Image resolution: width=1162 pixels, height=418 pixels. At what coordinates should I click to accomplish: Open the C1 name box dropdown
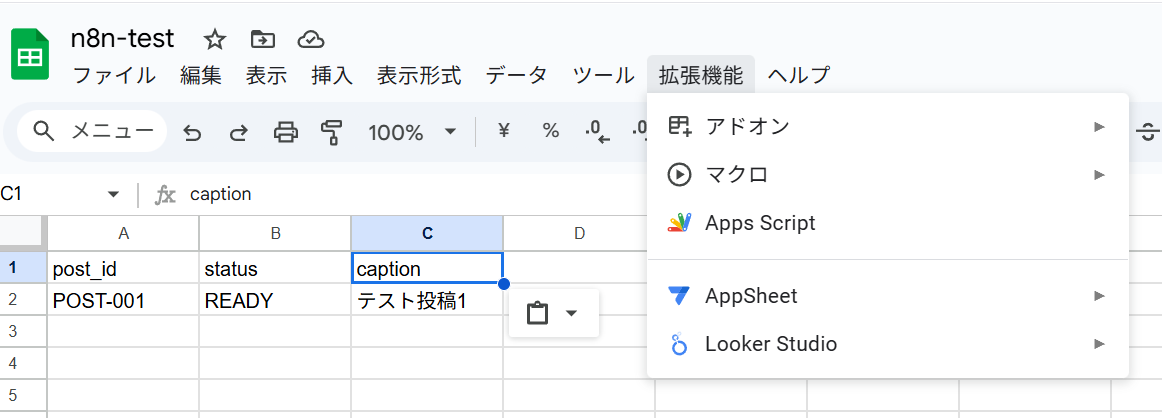[x=113, y=195]
